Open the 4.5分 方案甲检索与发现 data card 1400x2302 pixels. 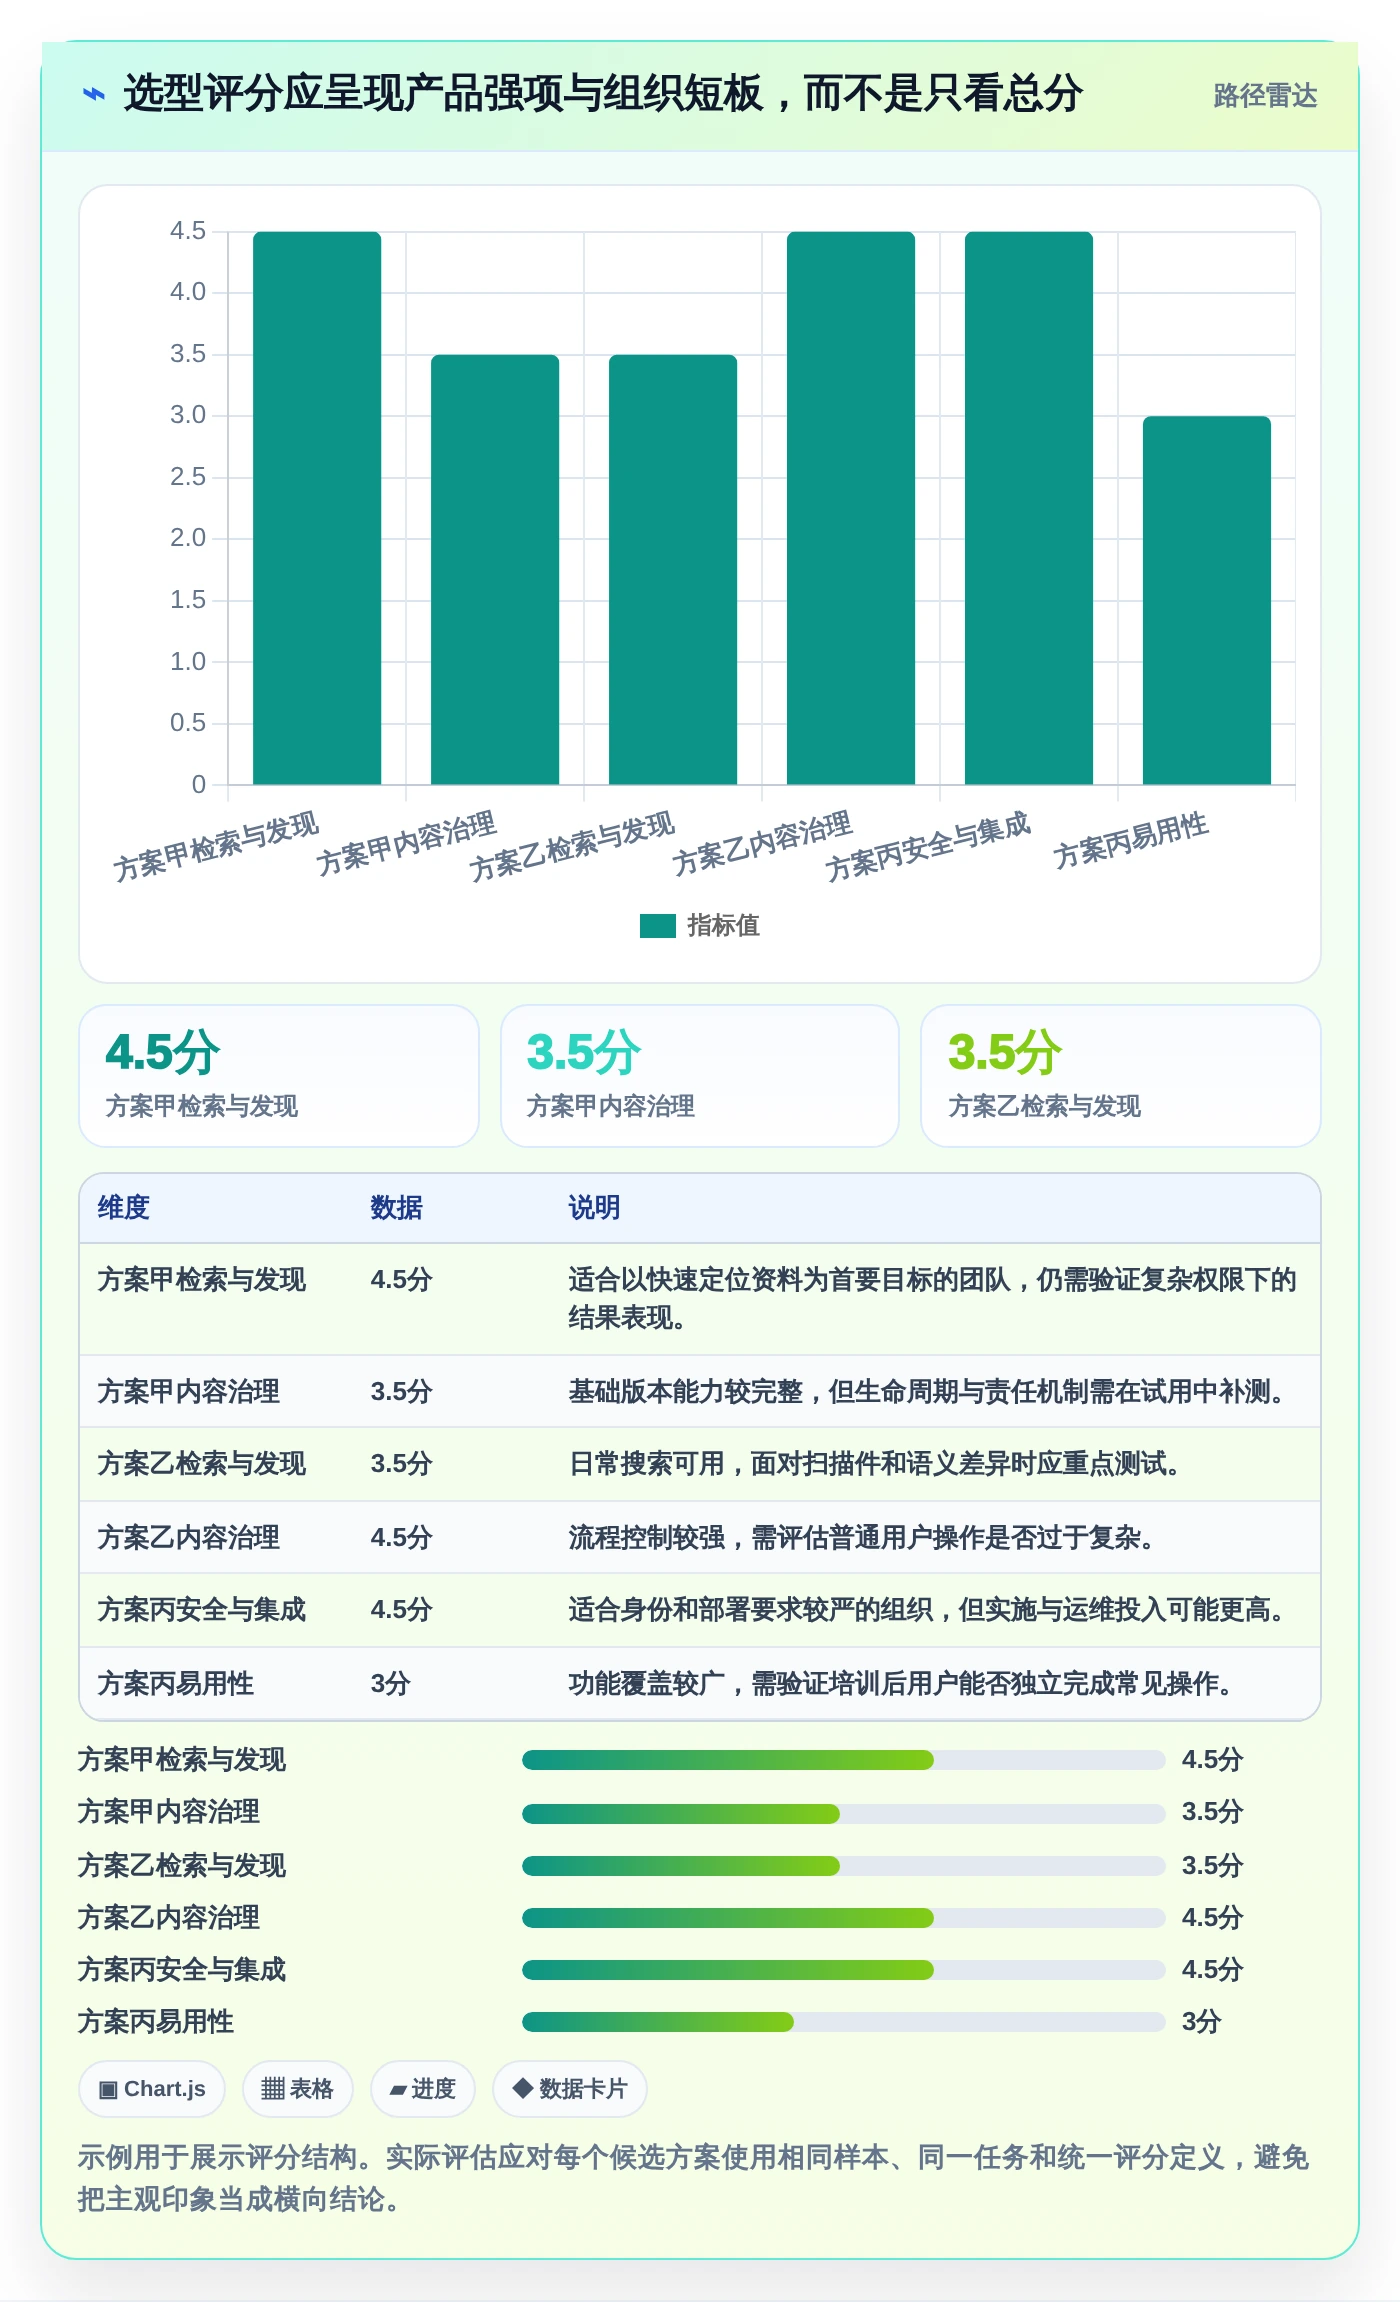tap(279, 1076)
